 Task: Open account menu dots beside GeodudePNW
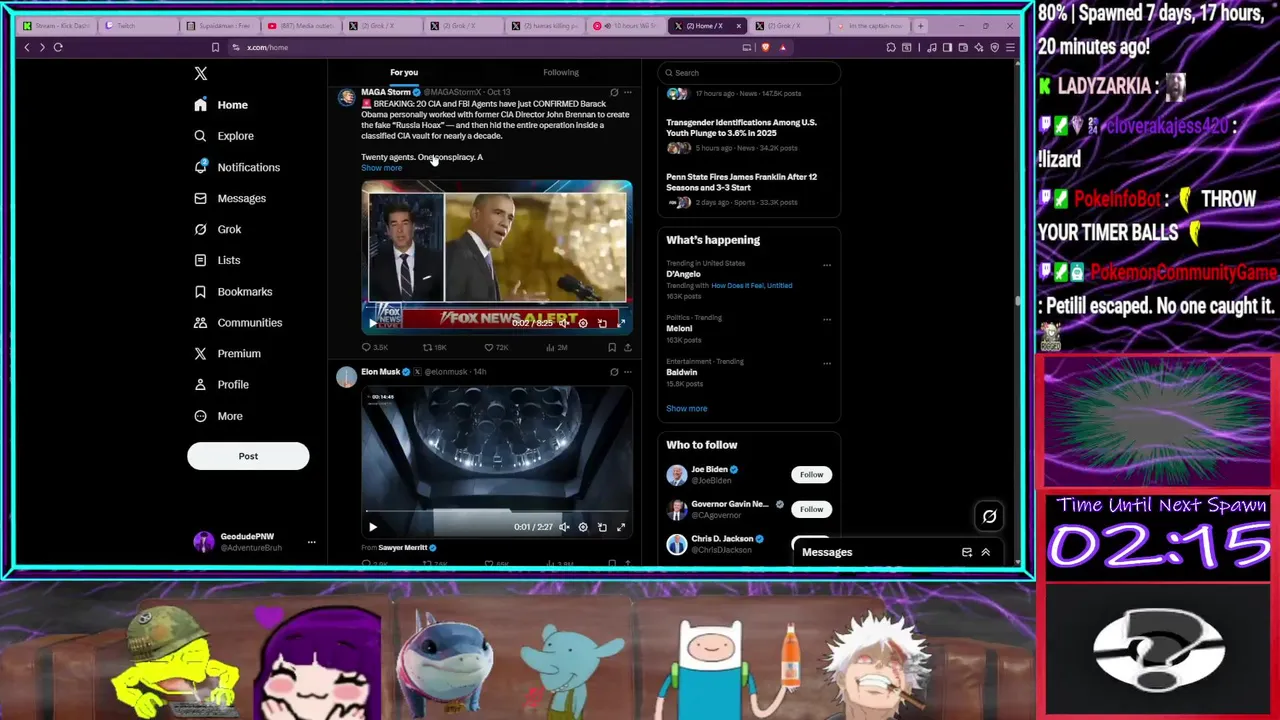tap(311, 542)
